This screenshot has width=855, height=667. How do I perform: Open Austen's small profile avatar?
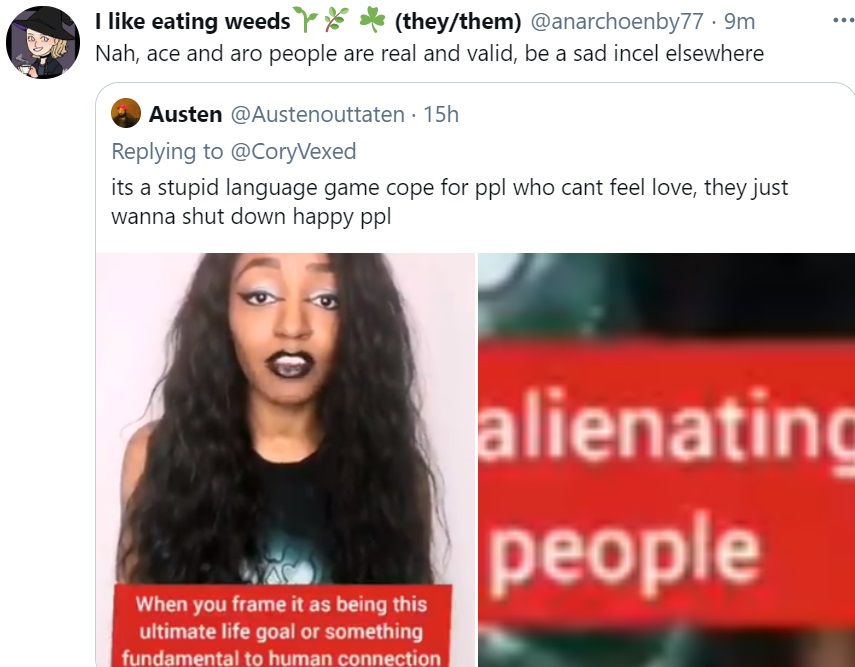(126, 113)
